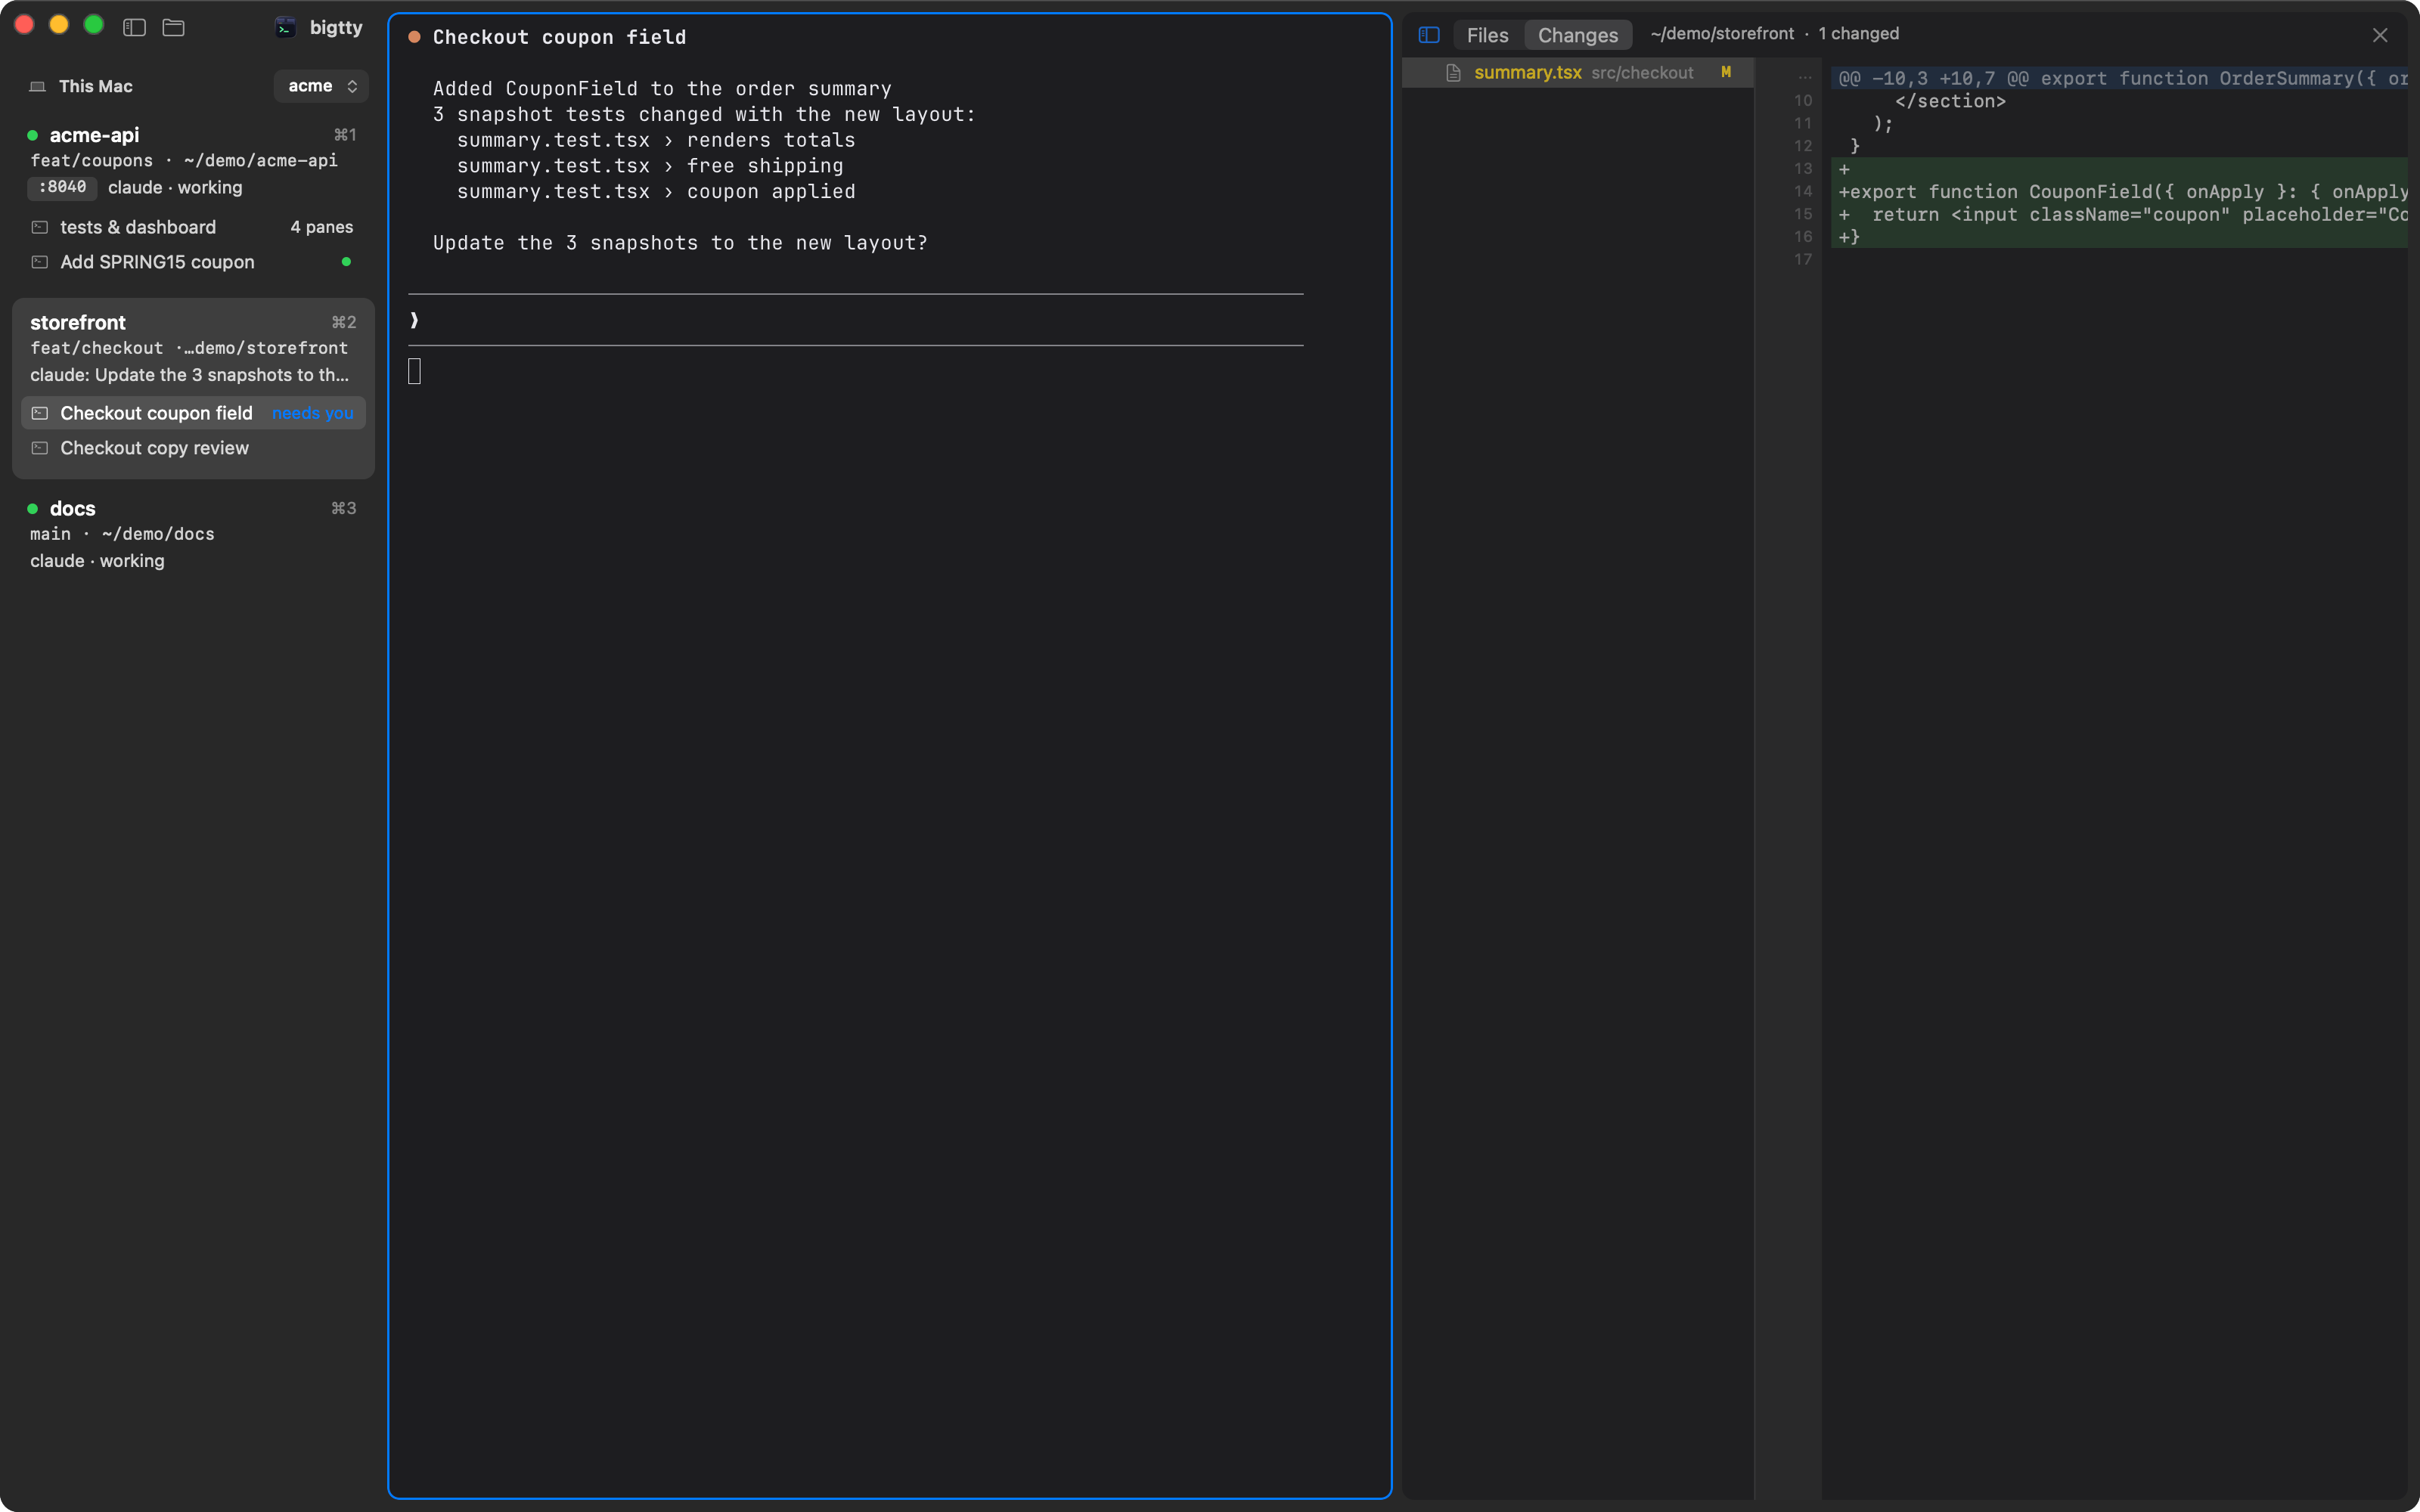This screenshot has width=2420, height=1512.
Task: Select the docs project
Action: [73, 509]
